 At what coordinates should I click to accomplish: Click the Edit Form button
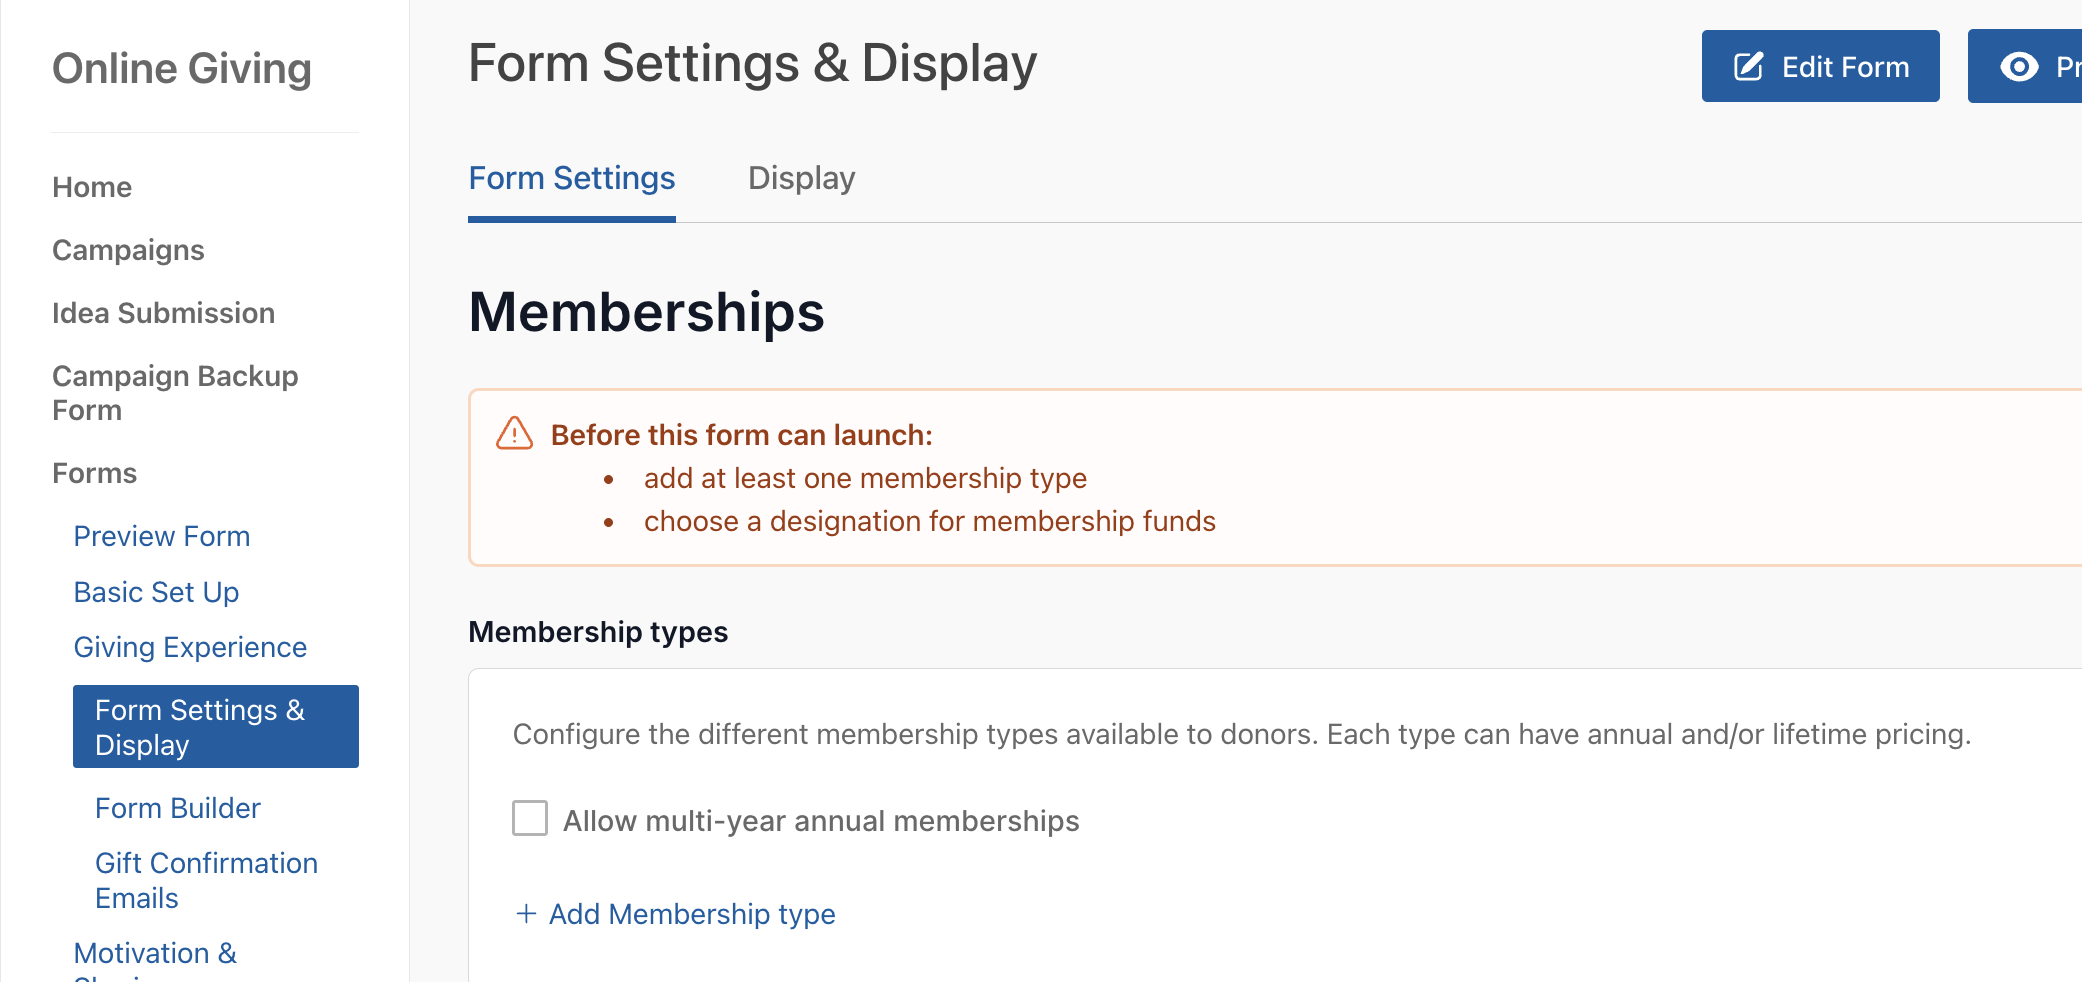coord(1821,66)
